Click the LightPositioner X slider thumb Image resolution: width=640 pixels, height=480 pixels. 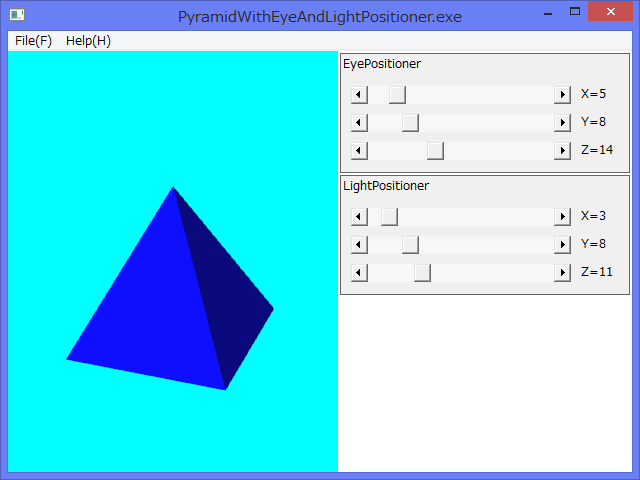point(389,217)
